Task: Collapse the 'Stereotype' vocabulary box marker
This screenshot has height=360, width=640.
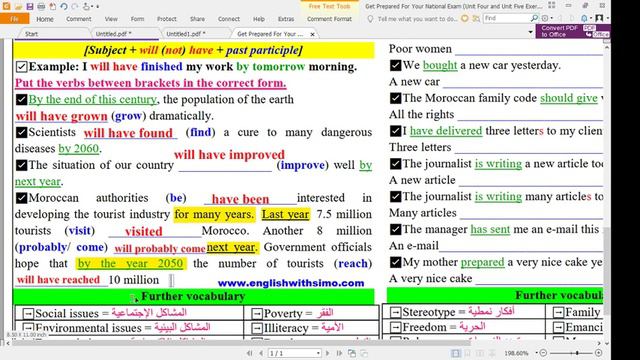Action: pyautogui.click(x=395, y=312)
